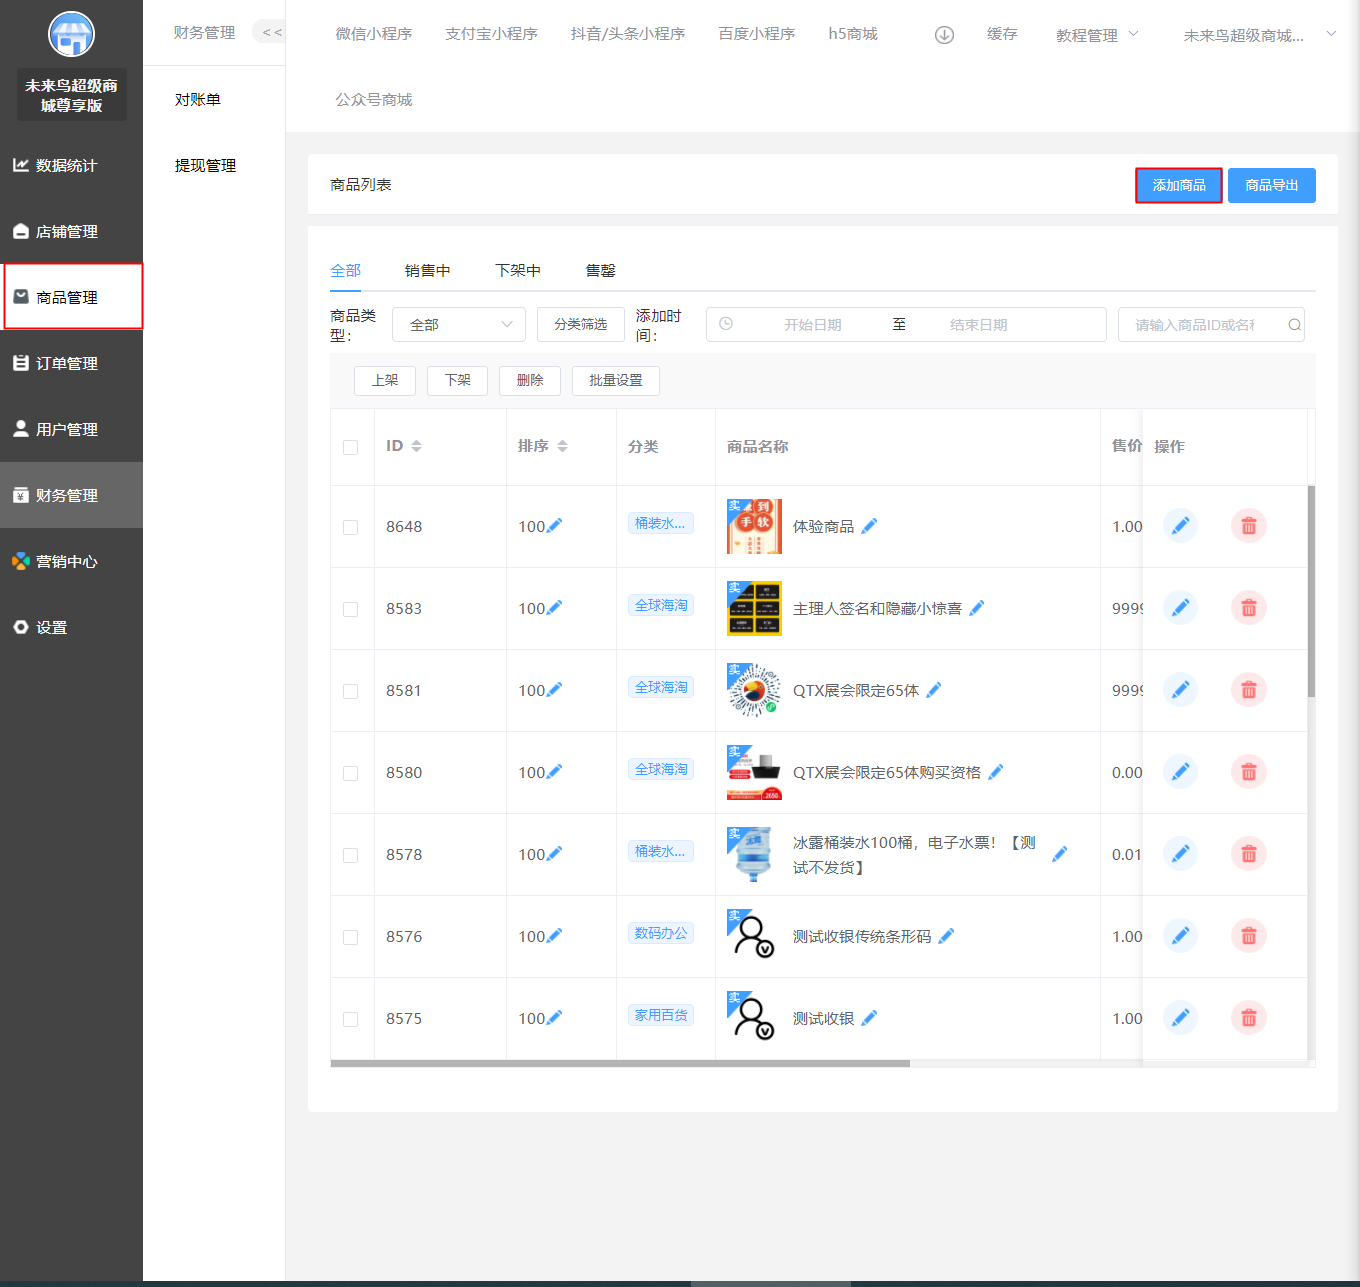The image size is (1360, 1287).
Task: Click trash icon for product 8575
Action: pyautogui.click(x=1248, y=1018)
